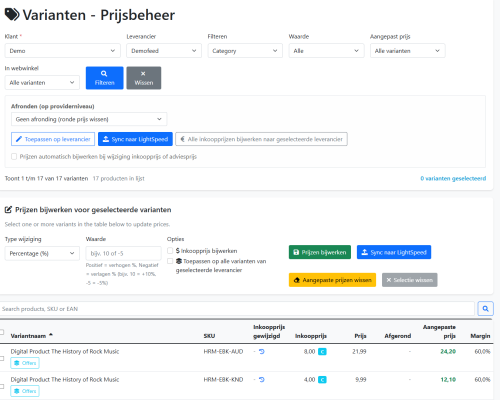The width and height of the screenshot is (500, 400).
Task: Open Offers badge of the HRM-EBK-AUD product
Action: (x=25, y=363)
